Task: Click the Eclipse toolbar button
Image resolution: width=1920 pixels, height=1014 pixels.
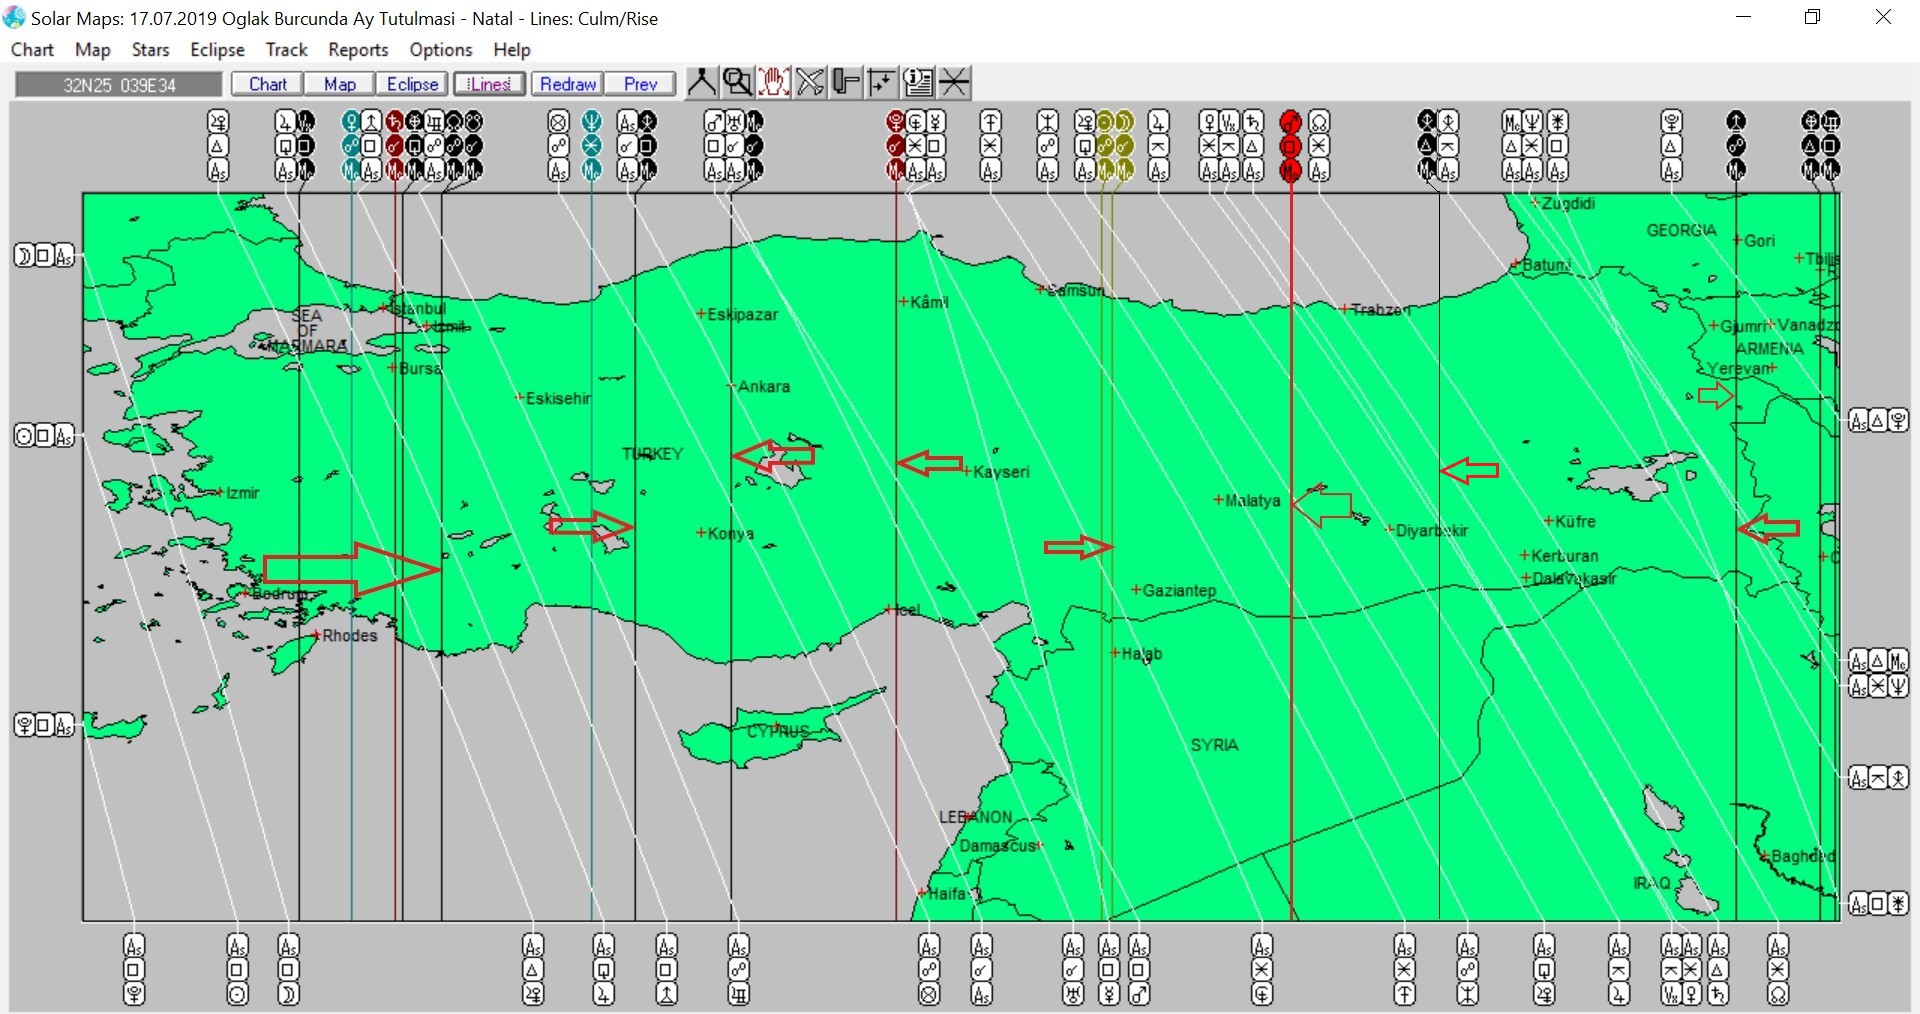Action: click(412, 85)
